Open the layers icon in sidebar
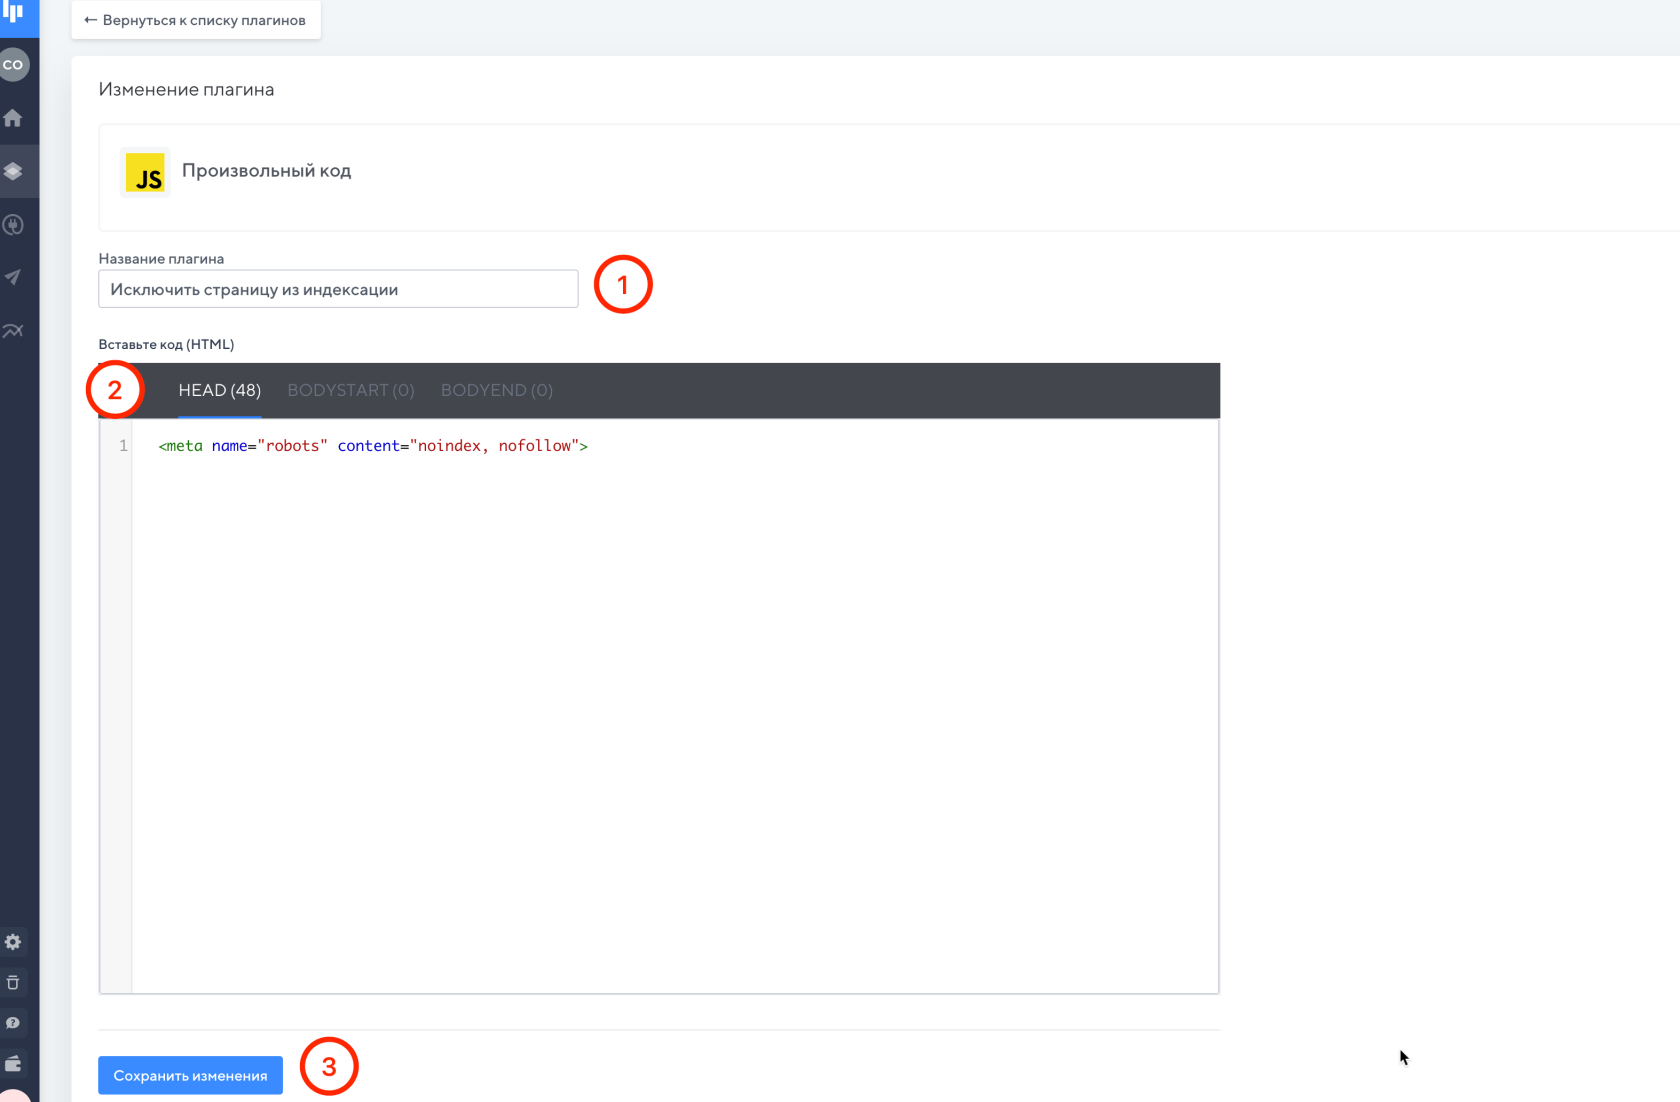The width and height of the screenshot is (1680, 1102). pos(13,171)
